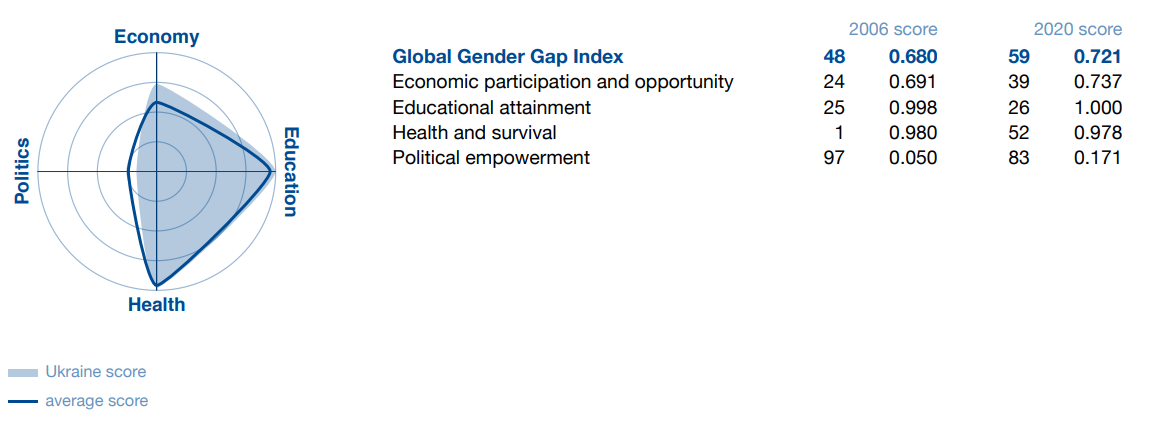Click the 2020 score column header

(x=1078, y=29)
